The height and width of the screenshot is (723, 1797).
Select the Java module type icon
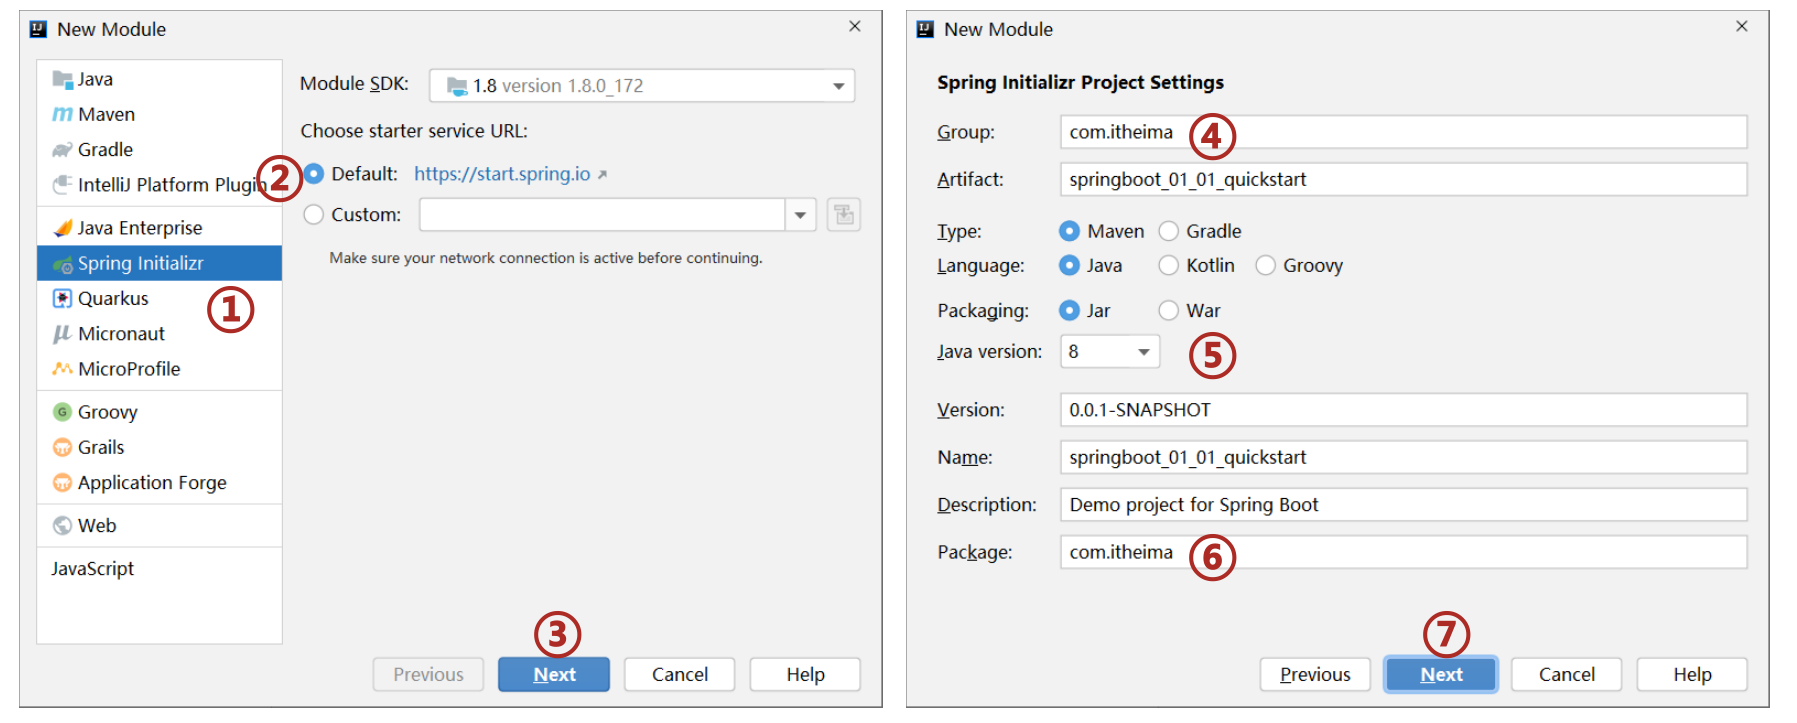pyautogui.click(x=63, y=79)
